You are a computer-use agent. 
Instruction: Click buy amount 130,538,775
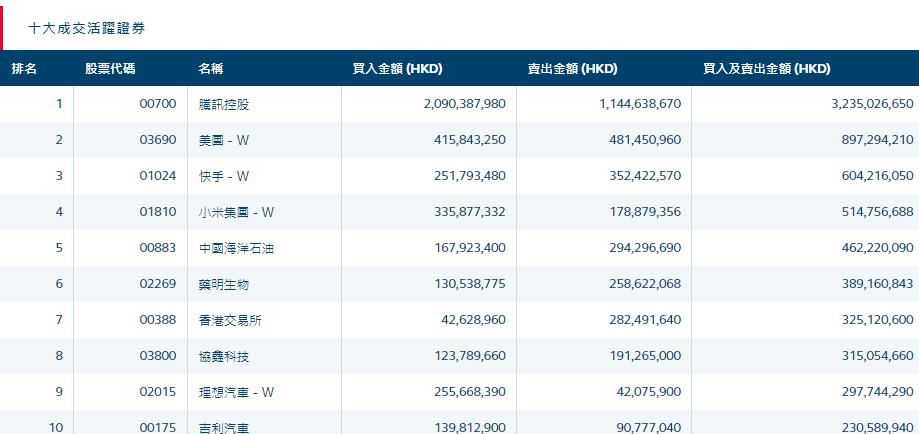470,284
